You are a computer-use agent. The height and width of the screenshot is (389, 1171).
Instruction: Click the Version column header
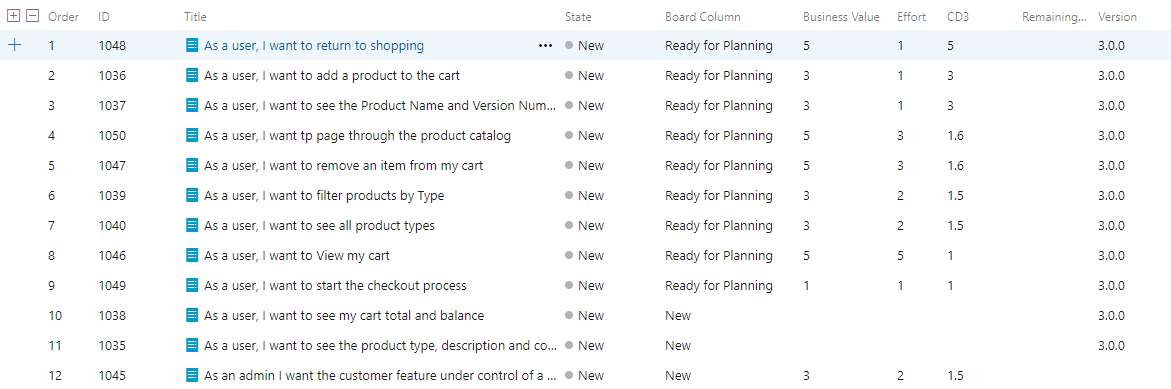click(x=1117, y=16)
